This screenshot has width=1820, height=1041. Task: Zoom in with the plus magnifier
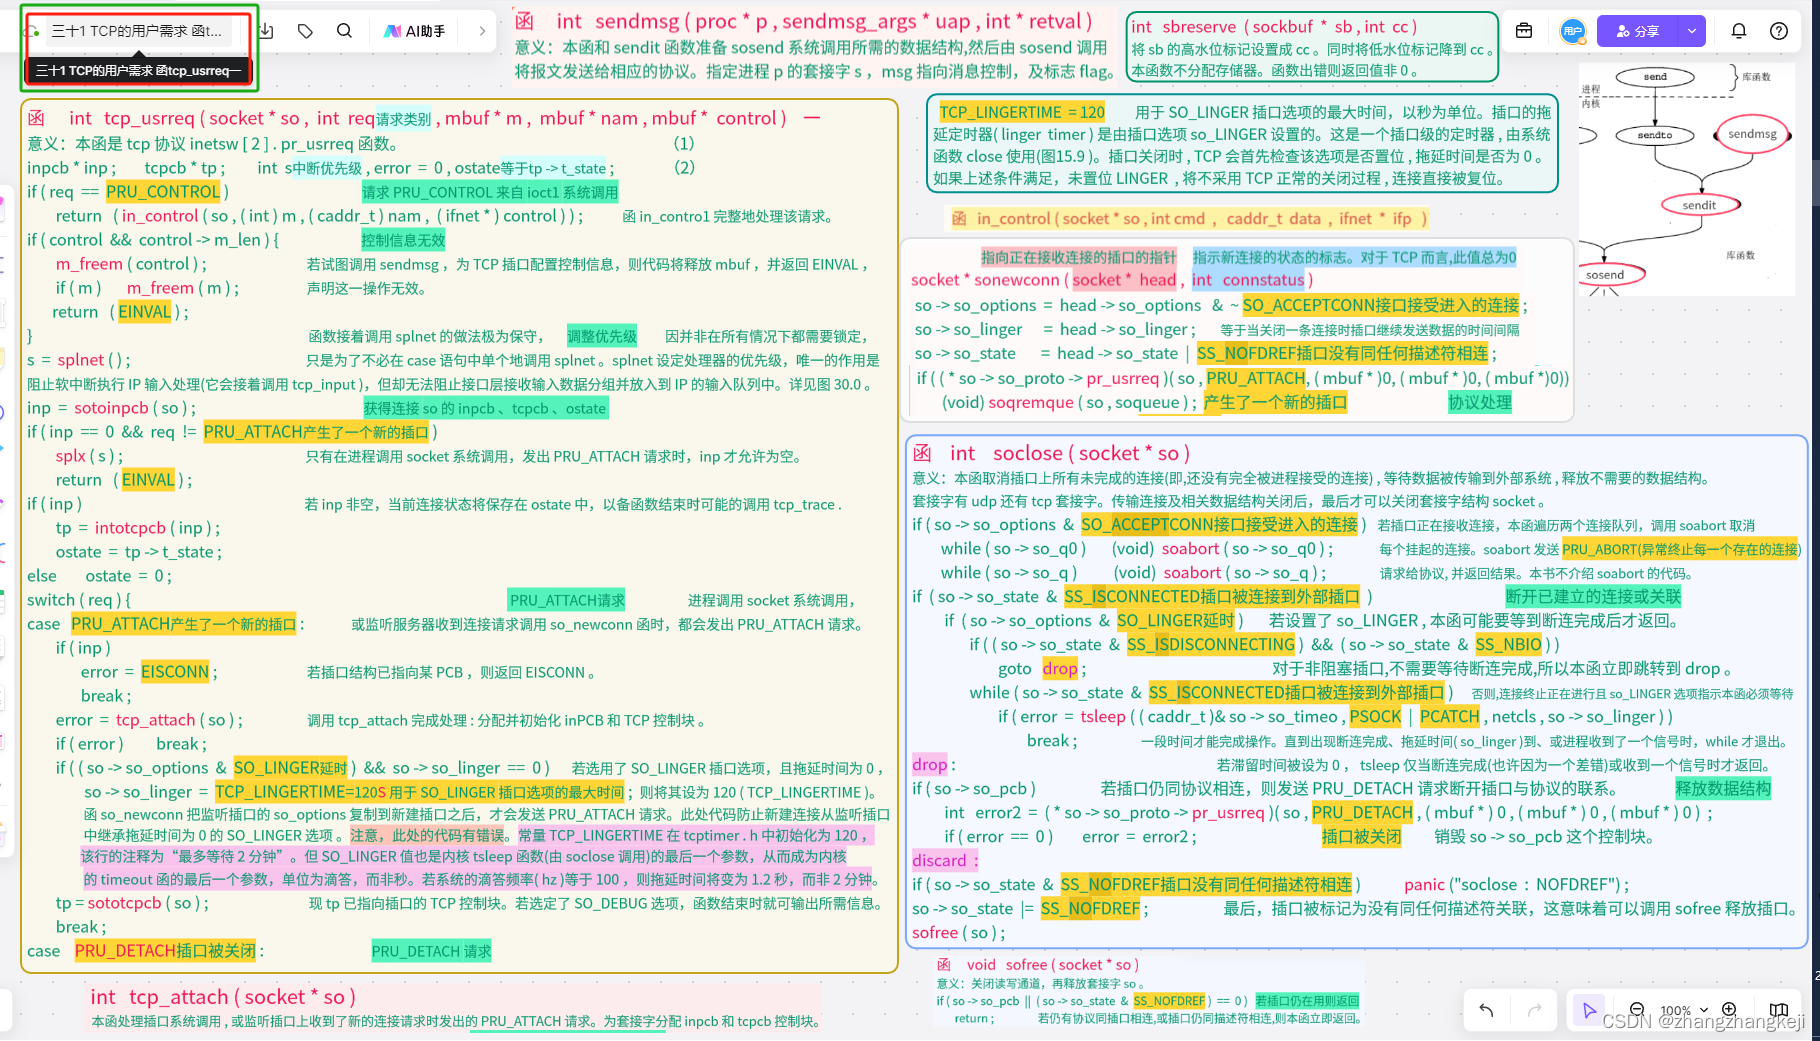click(x=1729, y=1010)
